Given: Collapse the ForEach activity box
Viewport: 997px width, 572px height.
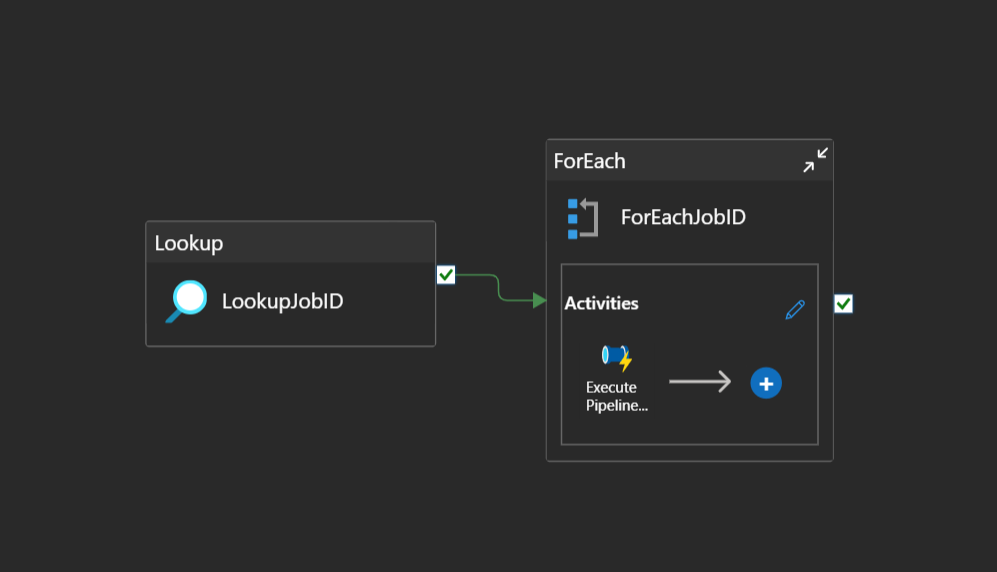Looking at the screenshot, I should pyautogui.click(x=816, y=160).
